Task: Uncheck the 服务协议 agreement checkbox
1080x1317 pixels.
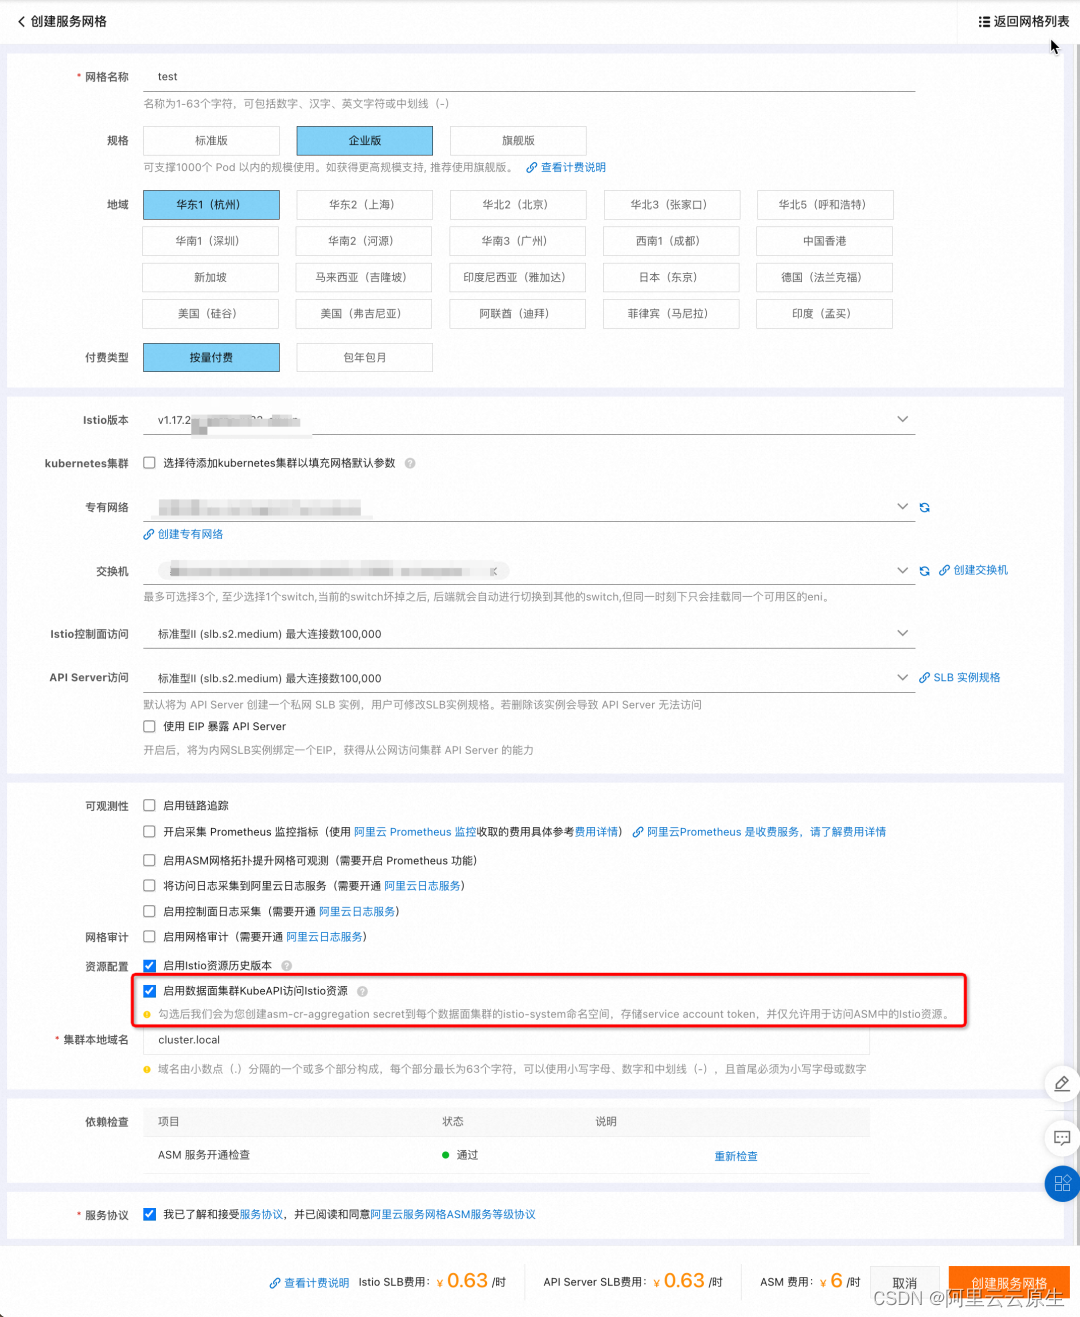Action: coord(149,1214)
